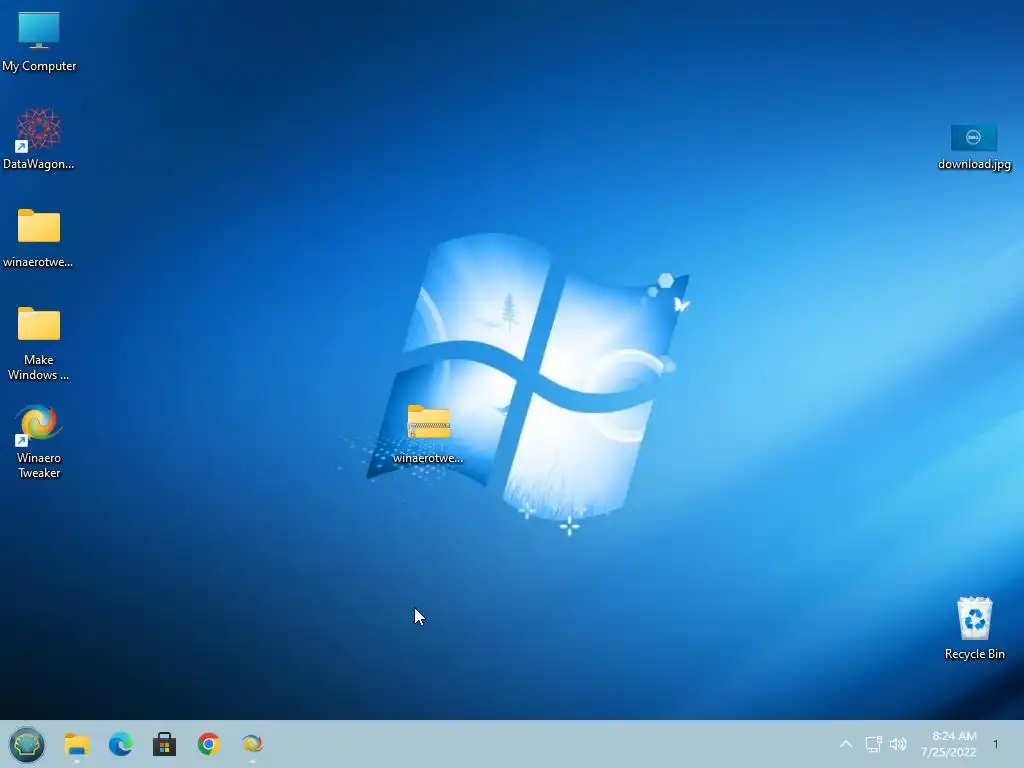Open the volume speaker tray icon
This screenshot has height=768, width=1024.
point(899,744)
